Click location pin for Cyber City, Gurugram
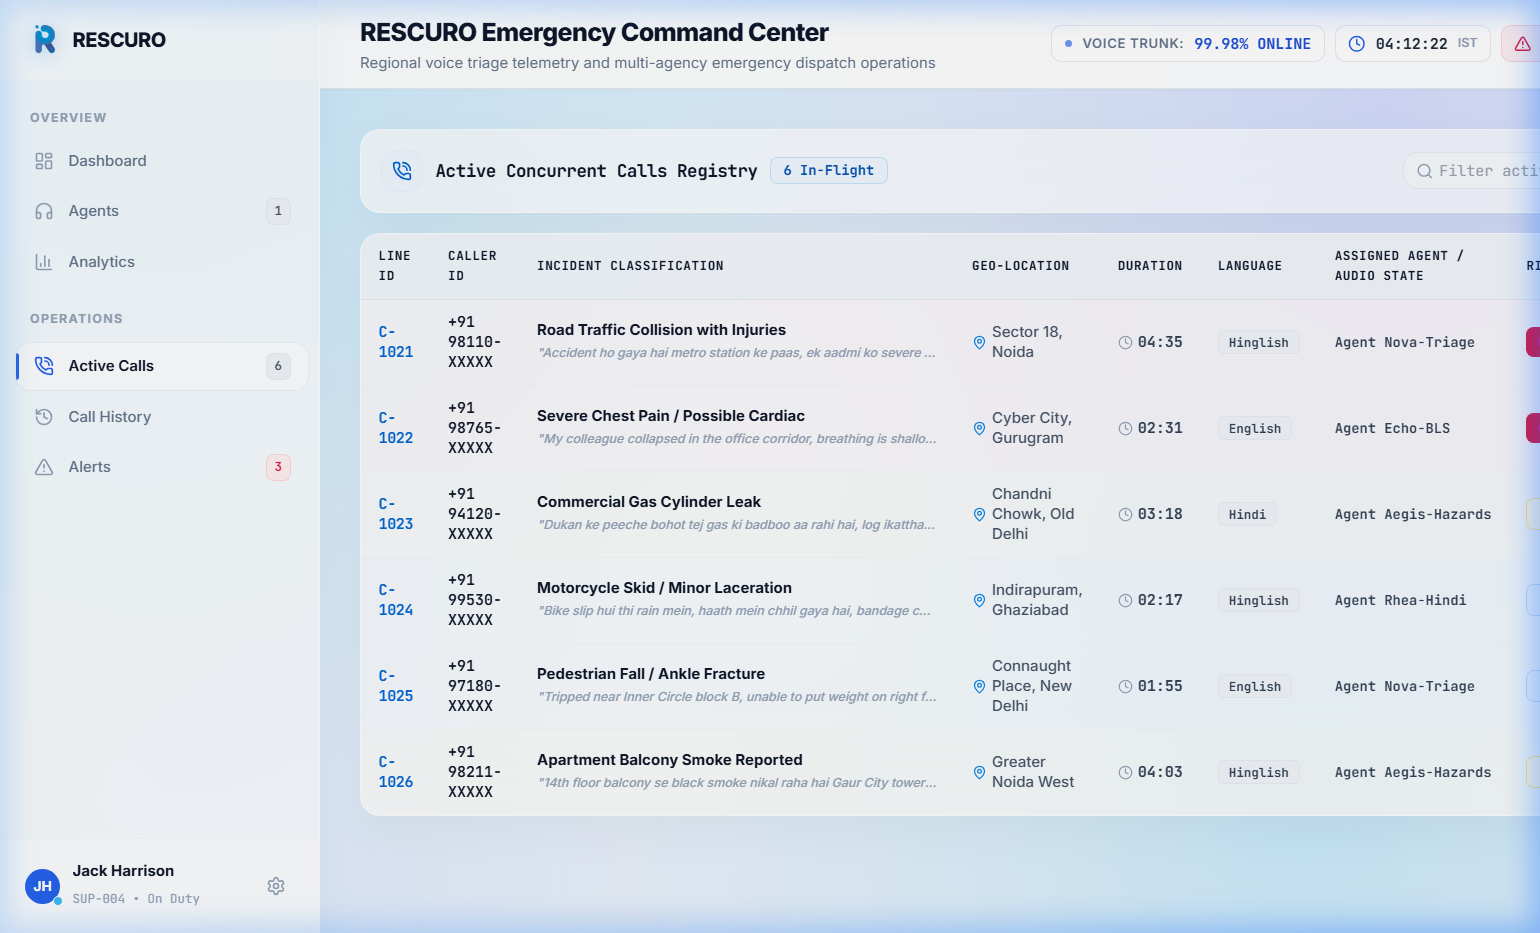Viewport: 1540px width, 933px height. tap(979, 428)
